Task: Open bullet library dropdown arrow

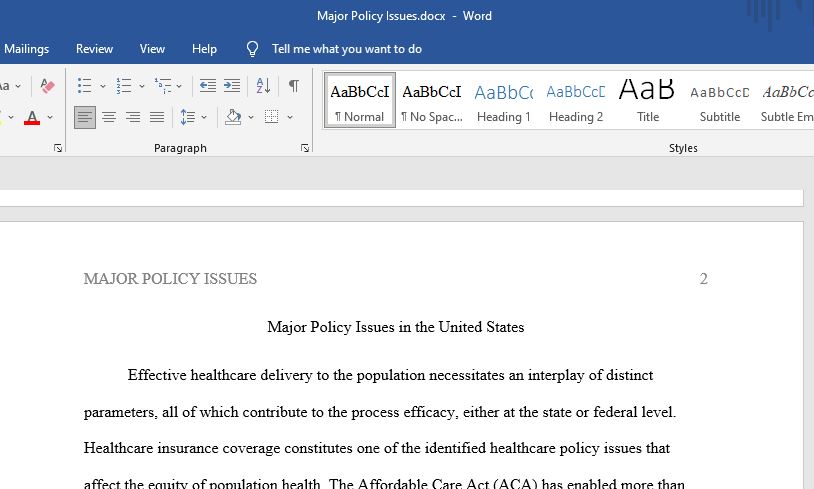Action: pyautogui.click(x=103, y=86)
